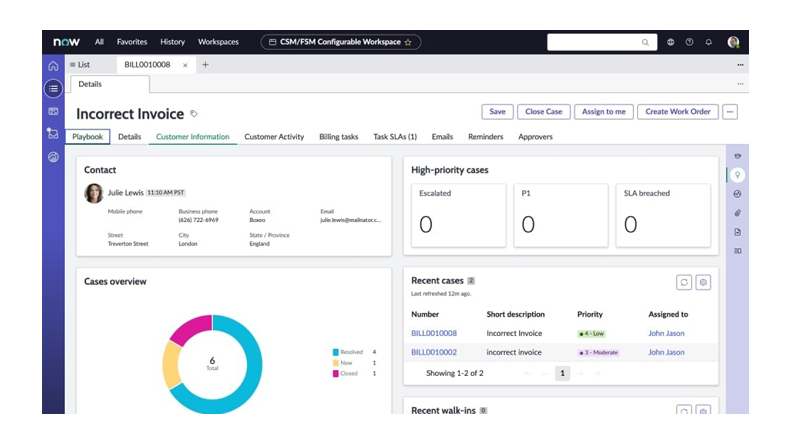Refresh the Recent cases widget
The height and width of the screenshot is (444, 790).
point(684,283)
